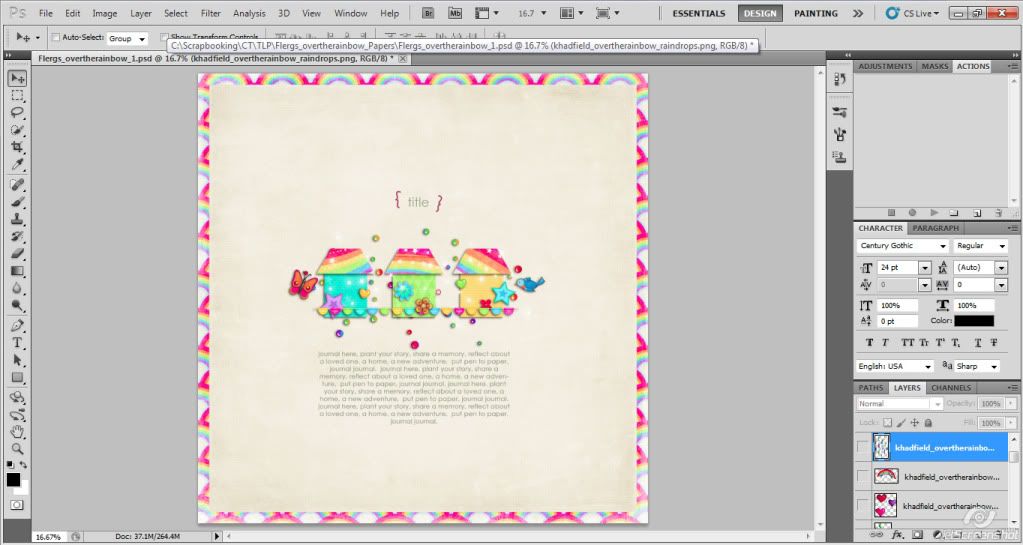Switch to the Channels tab
The height and width of the screenshot is (545, 1023).
click(x=950, y=388)
